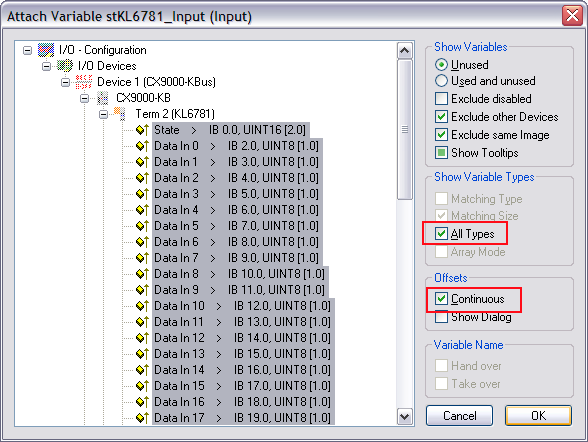Click the Data In 1 variable icon
The width and height of the screenshot is (588, 442).
[x=142, y=162]
